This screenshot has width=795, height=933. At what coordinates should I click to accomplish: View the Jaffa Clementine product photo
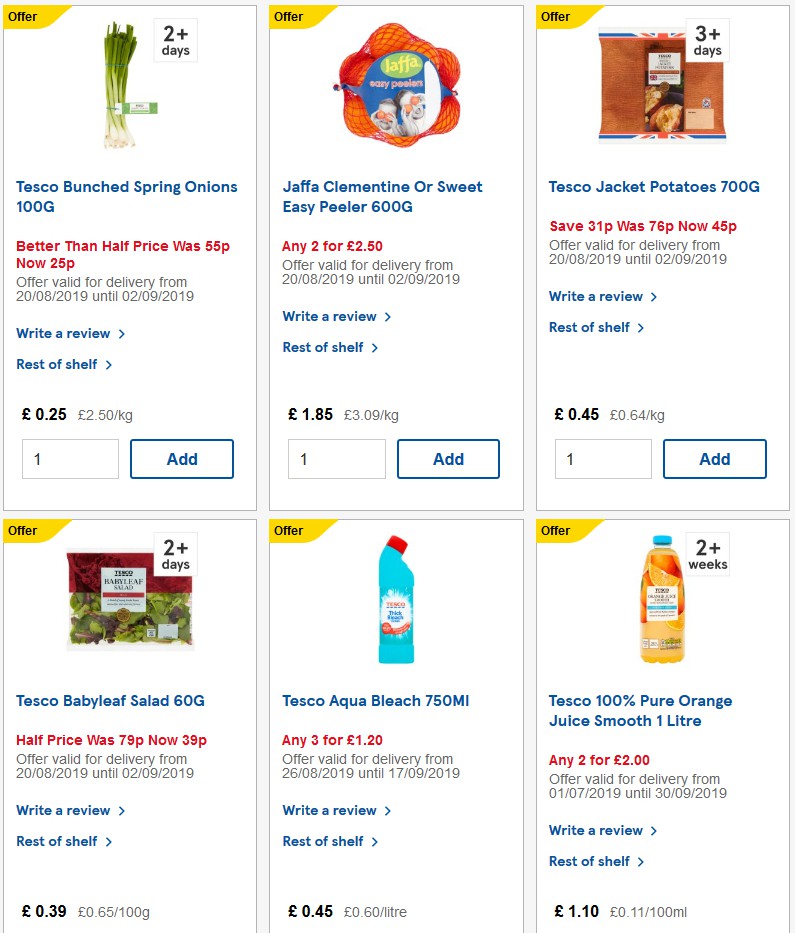[394, 85]
